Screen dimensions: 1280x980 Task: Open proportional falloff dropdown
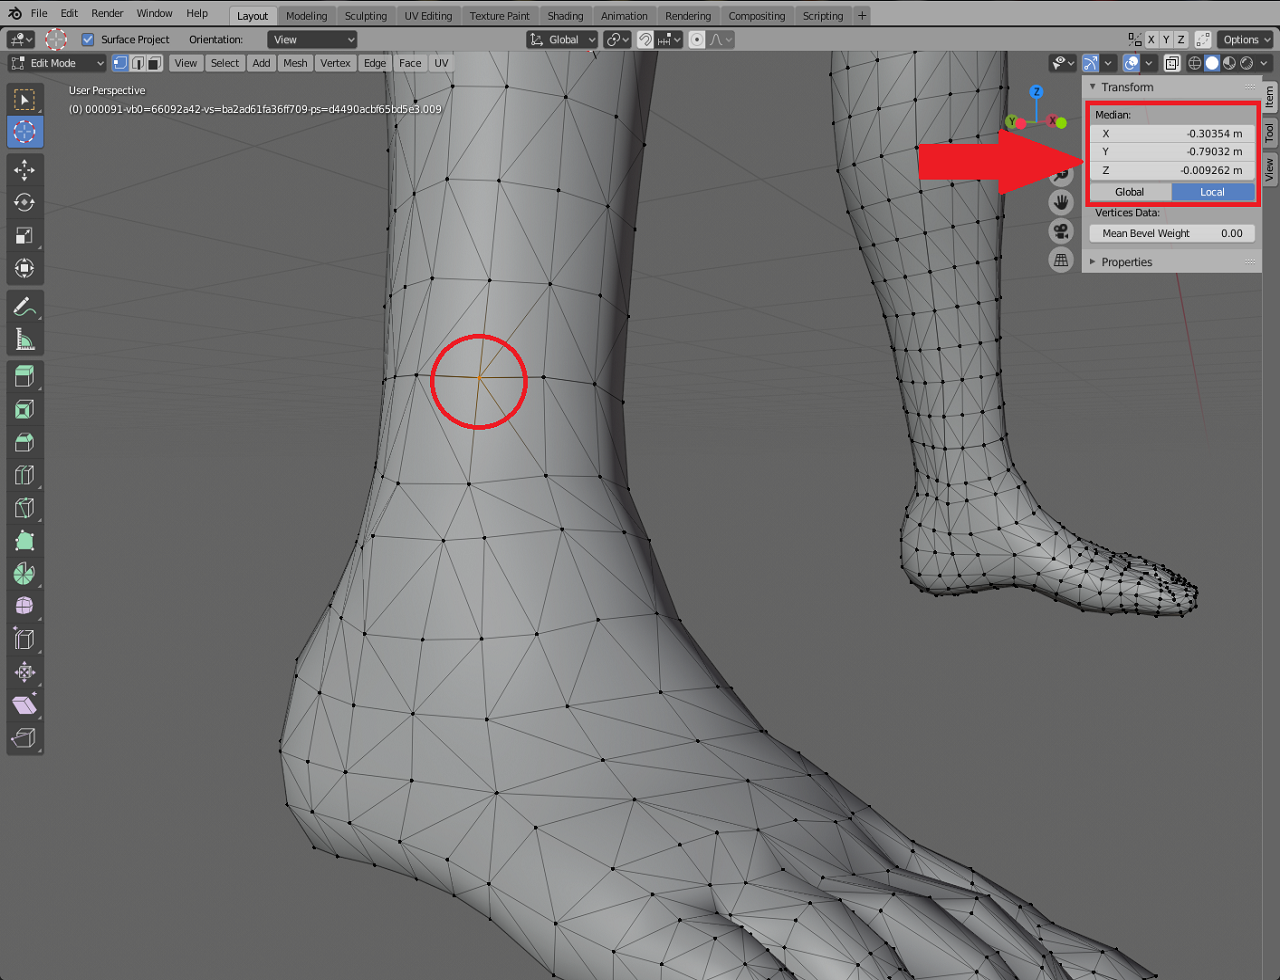coord(721,40)
